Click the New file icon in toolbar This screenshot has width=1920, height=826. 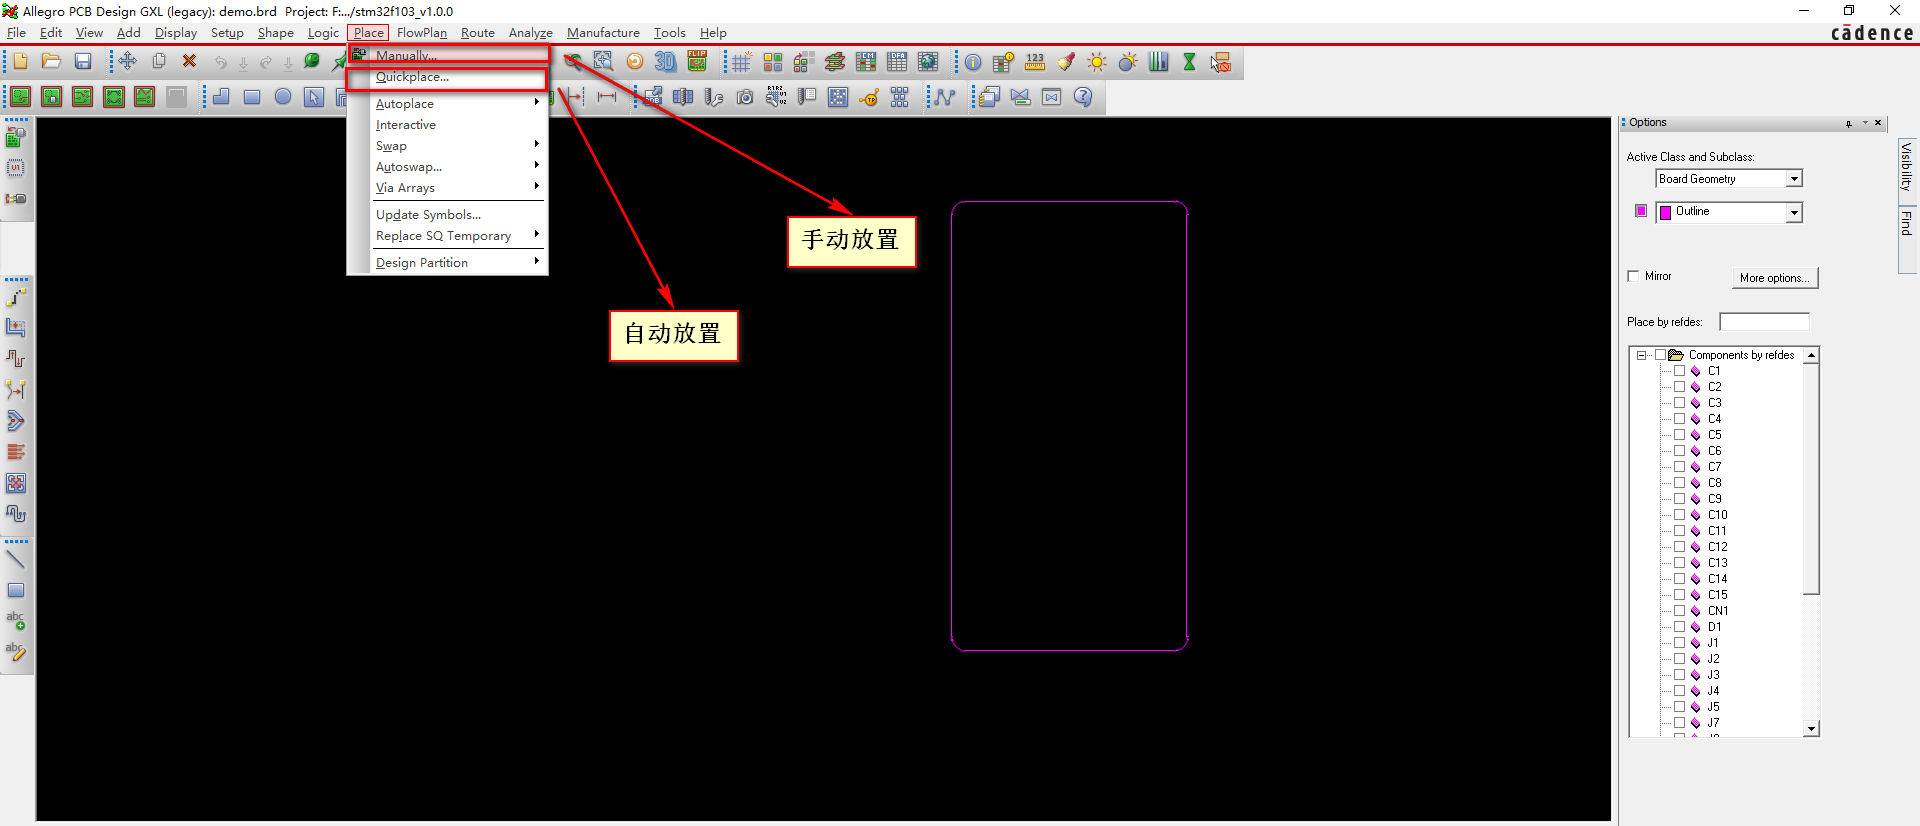[x=20, y=62]
